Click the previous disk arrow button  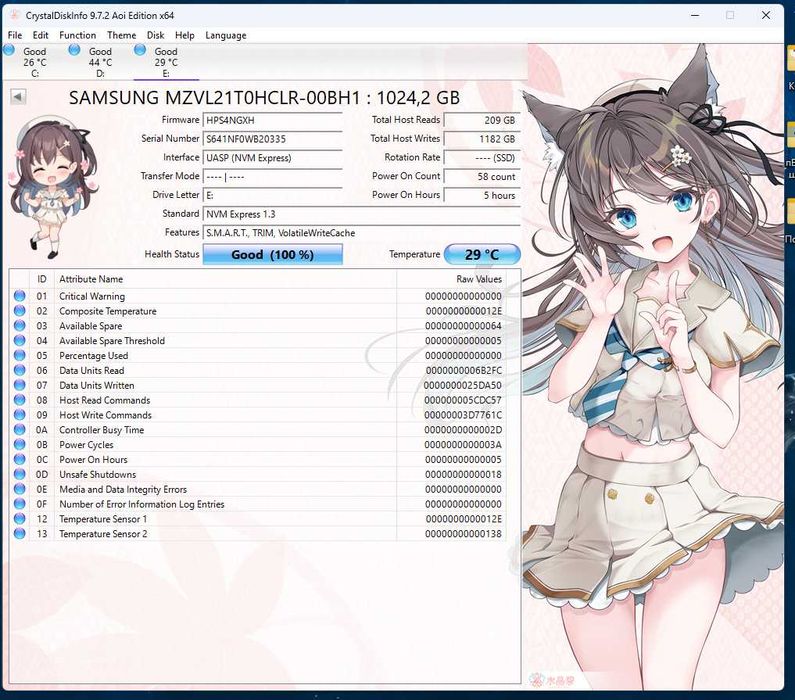point(18,96)
